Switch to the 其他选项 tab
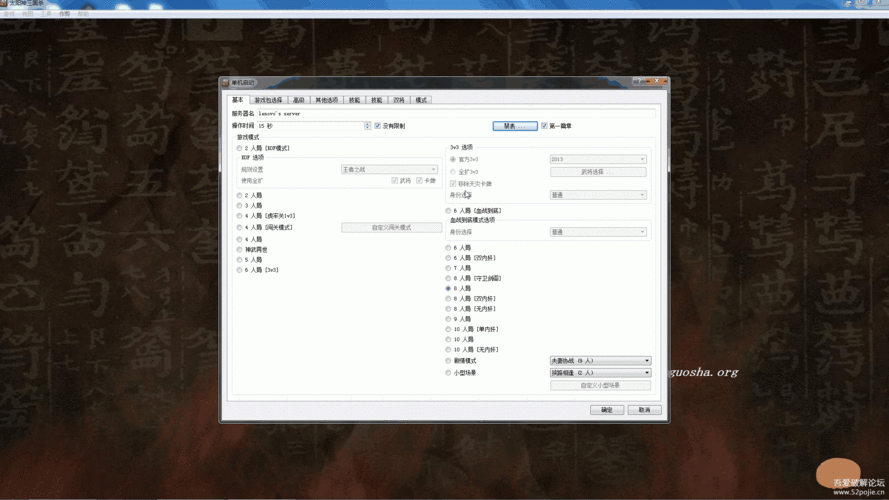Image resolution: width=889 pixels, height=500 pixels. 327,100
